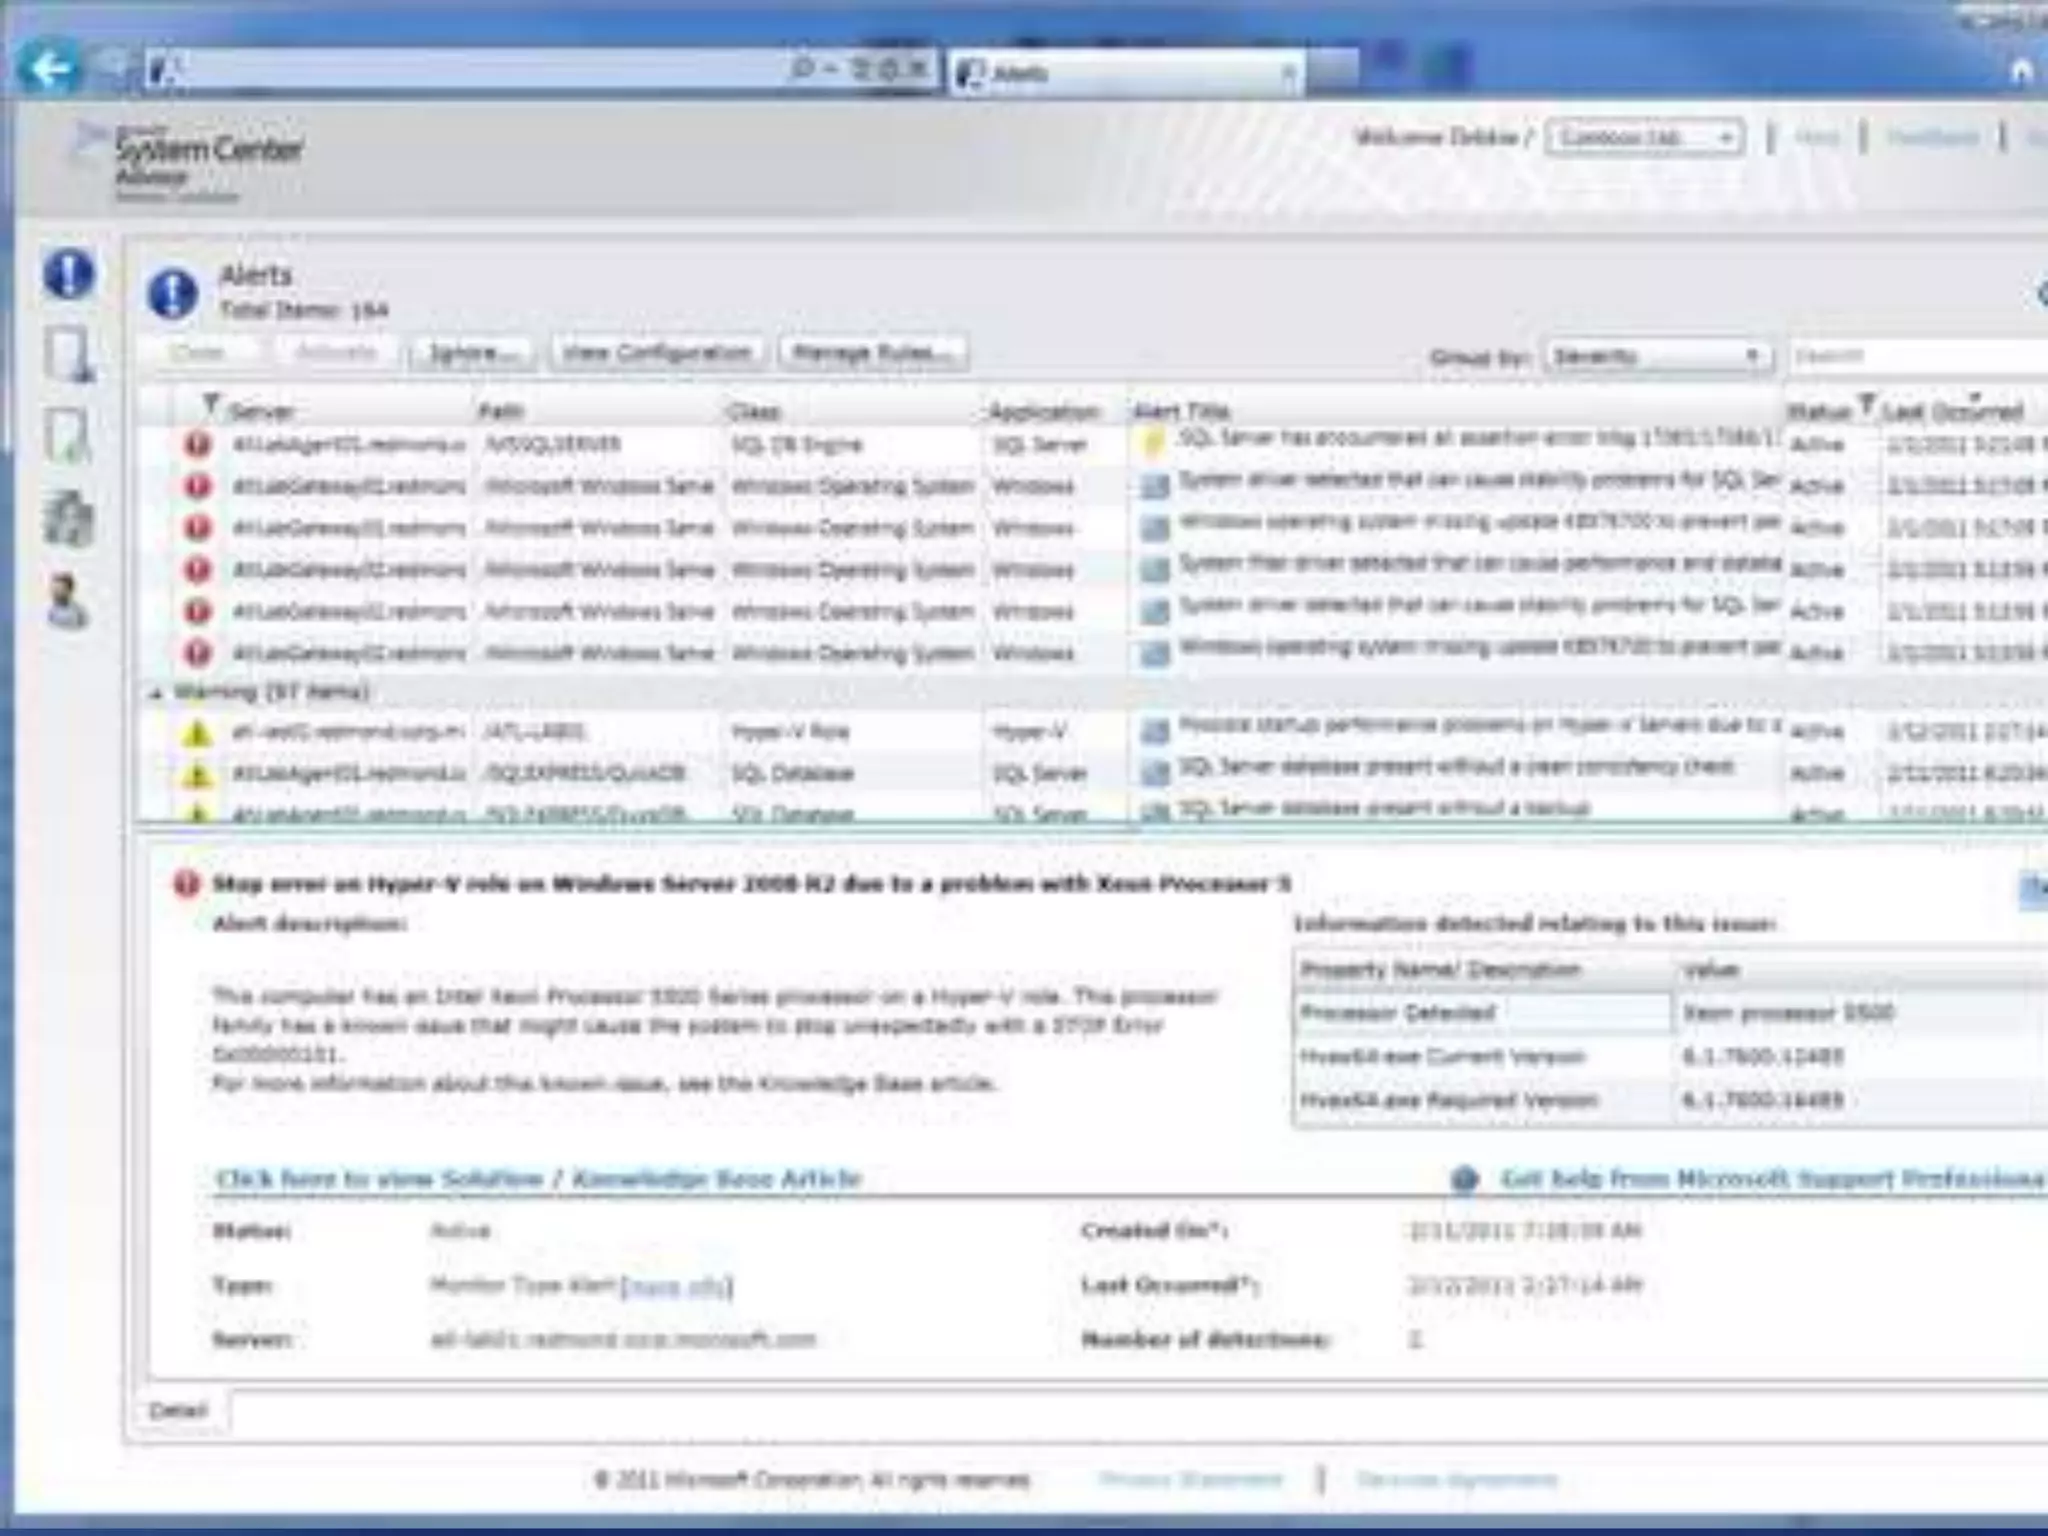Open the Servers building icon in sidebar
This screenshot has height=1536, width=2048.
69,518
